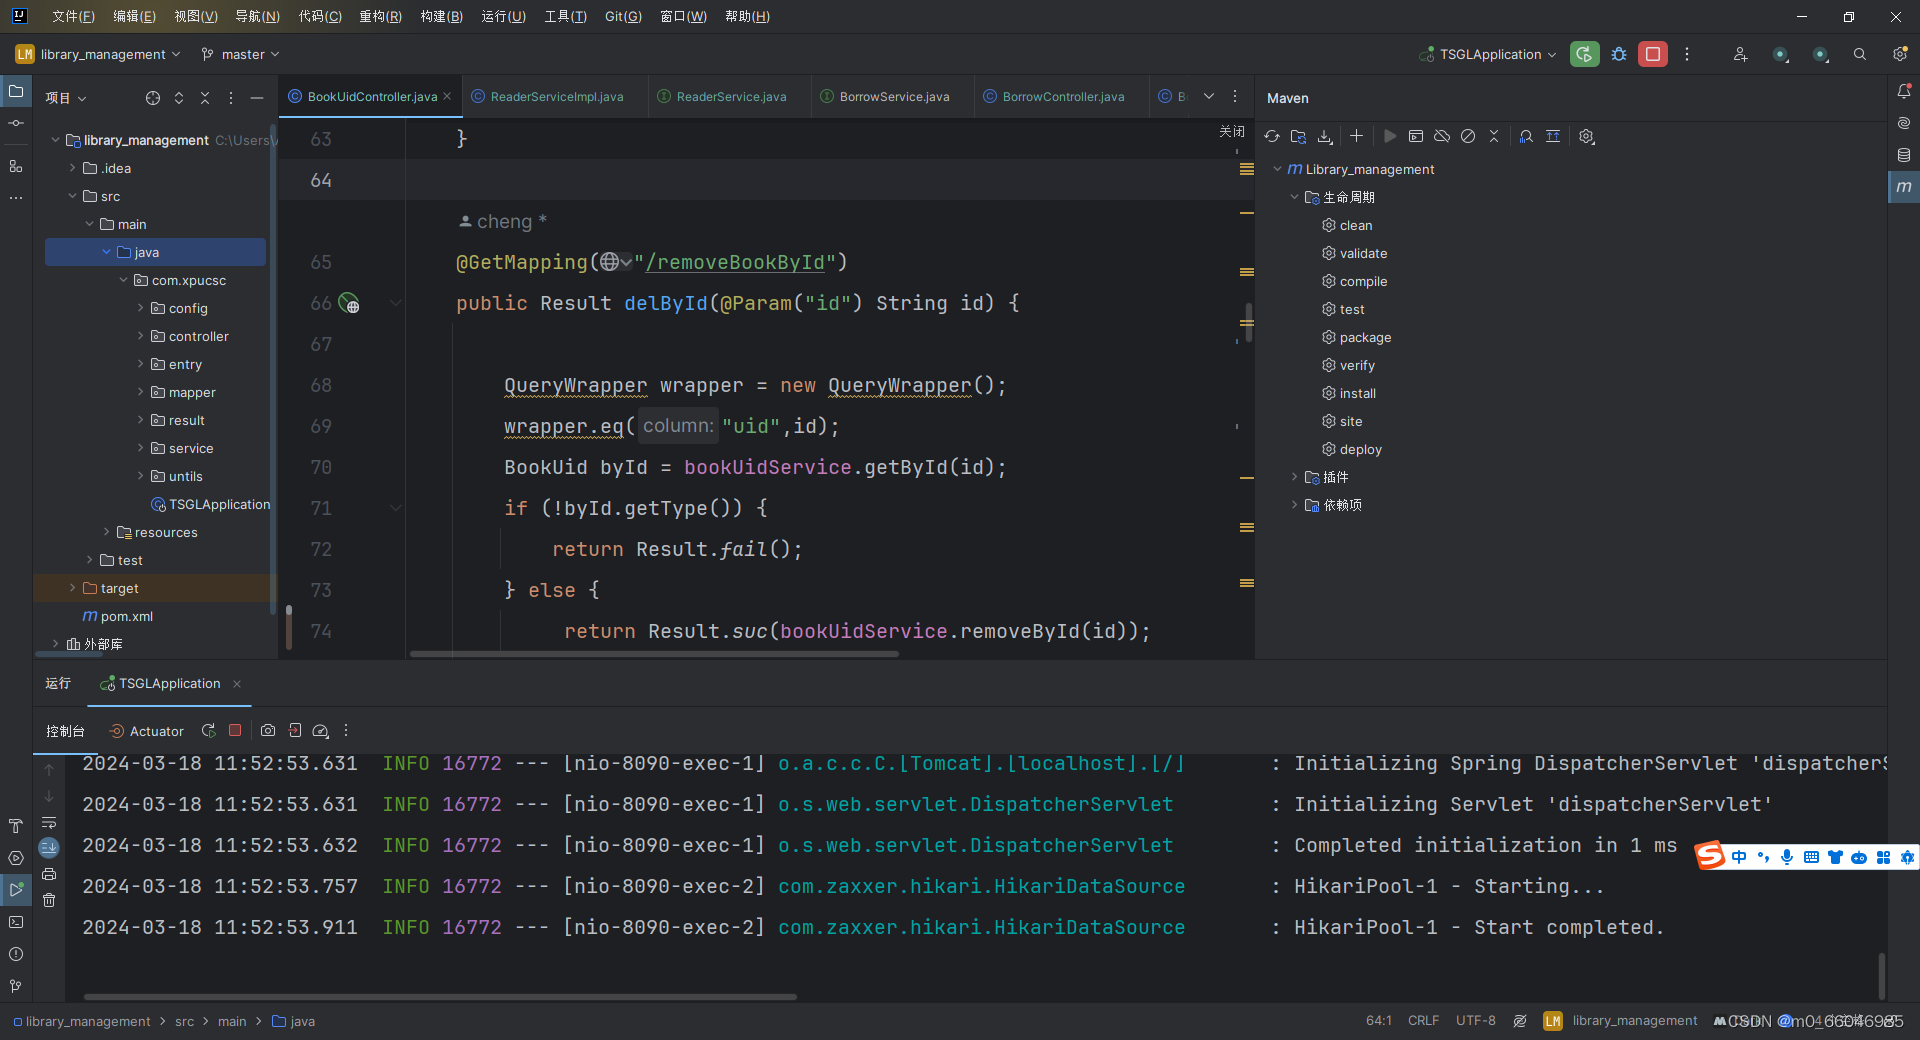The width and height of the screenshot is (1920, 1040).
Task: Collapse all nodes in the Project view
Action: [205, 97]
